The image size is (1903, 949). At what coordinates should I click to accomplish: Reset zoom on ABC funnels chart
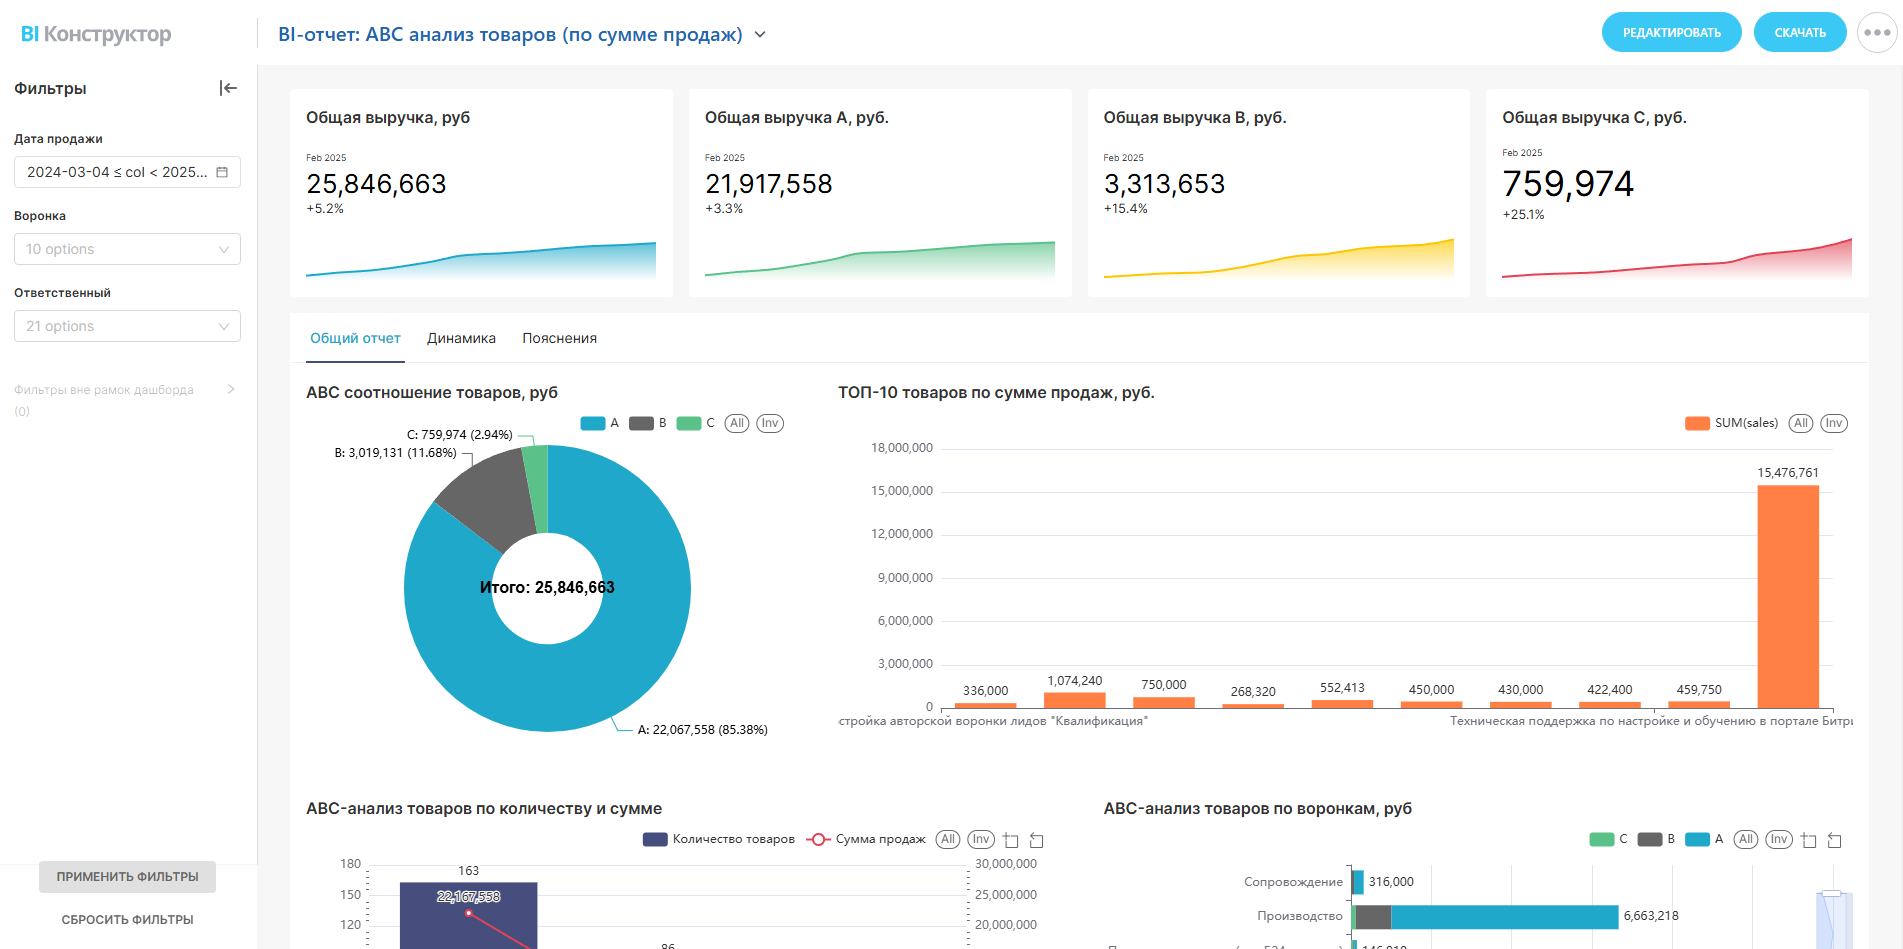click(x=1834, y=840)
